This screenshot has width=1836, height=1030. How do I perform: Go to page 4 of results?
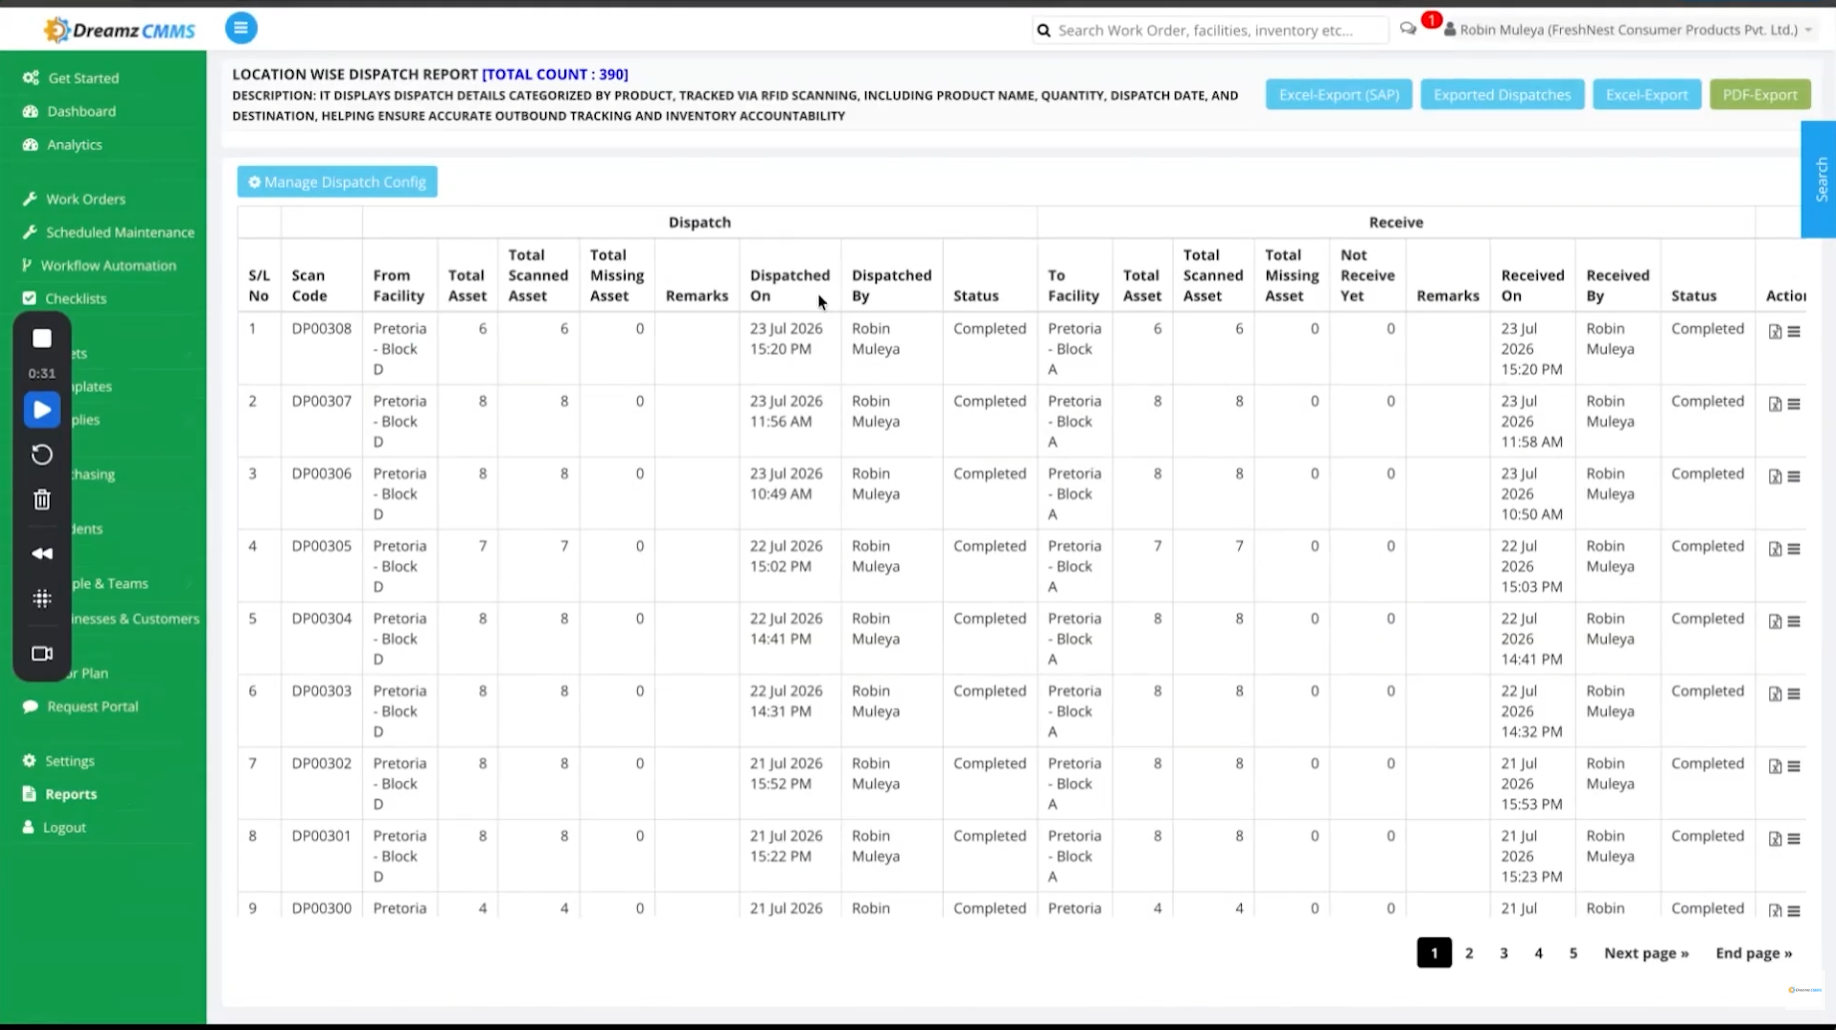point(1538,953)
